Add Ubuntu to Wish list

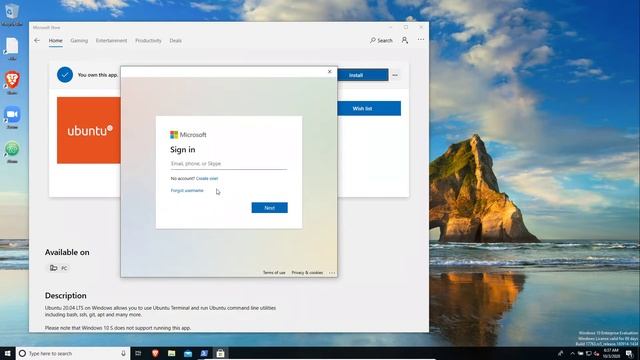[369, 109]
